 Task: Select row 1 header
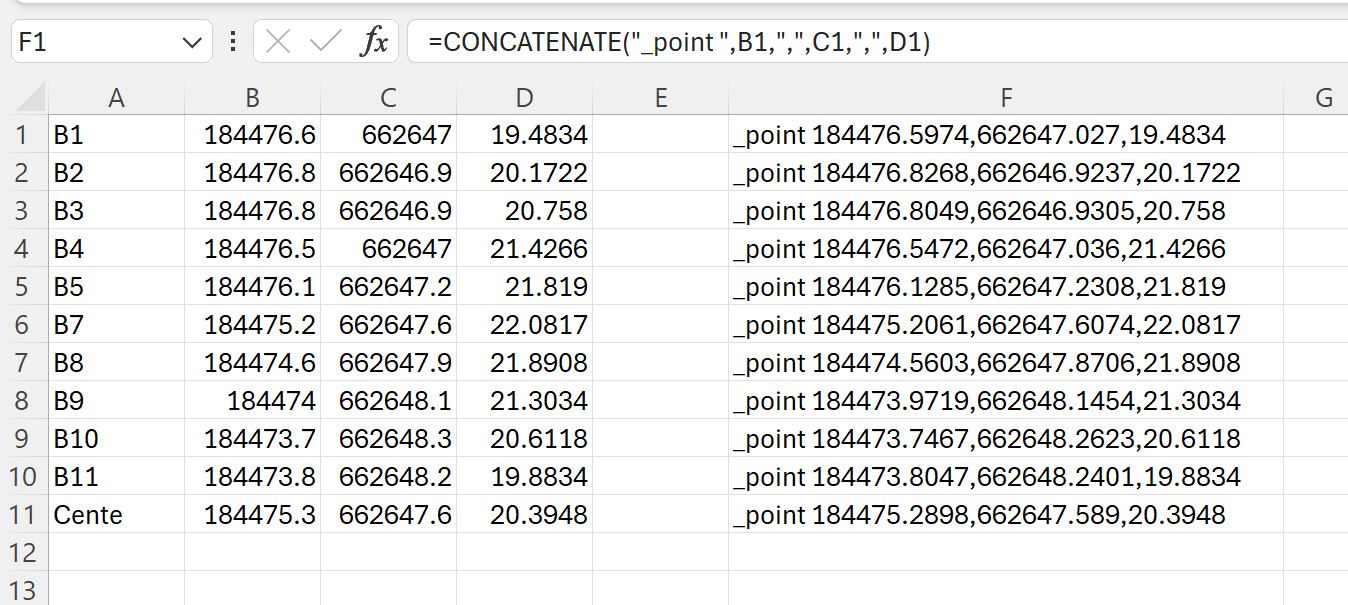pyautogui.click(x=30, y=134)
